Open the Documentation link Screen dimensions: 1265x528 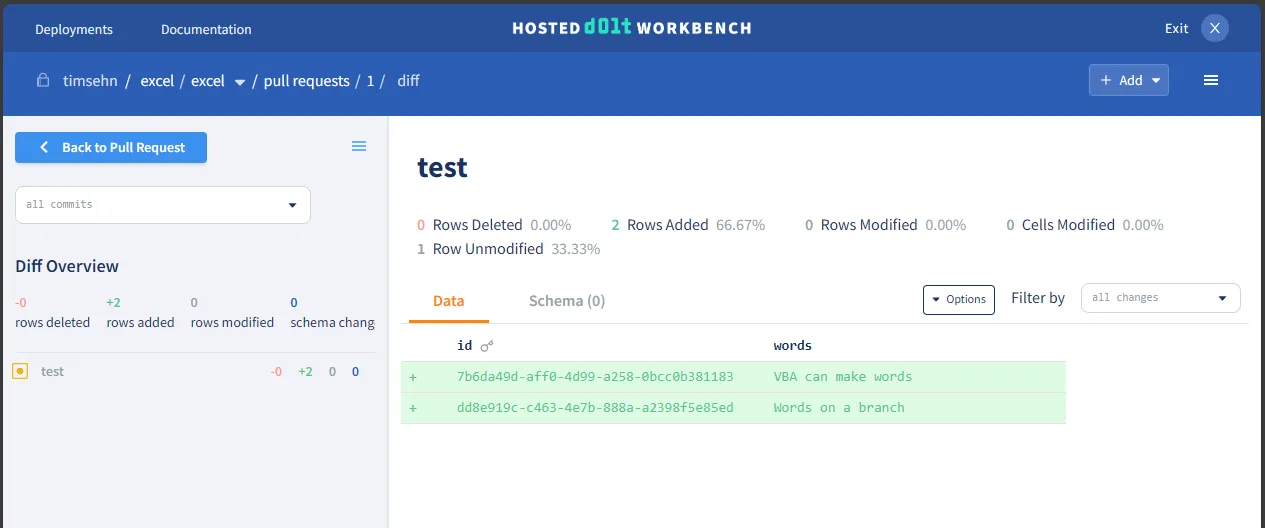[206, 29]
